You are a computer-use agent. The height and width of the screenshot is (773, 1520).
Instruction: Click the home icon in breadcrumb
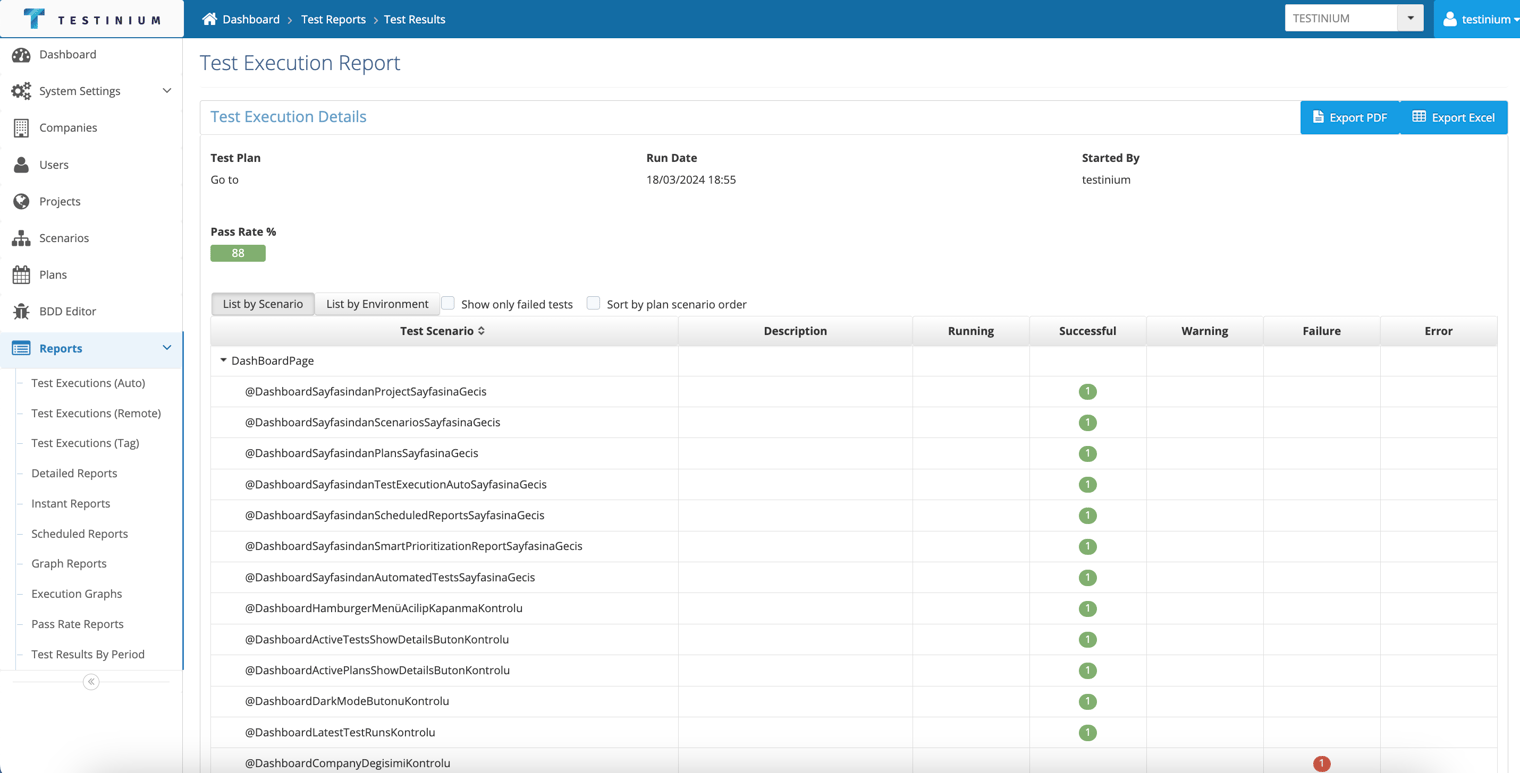[x=209, y=19]
